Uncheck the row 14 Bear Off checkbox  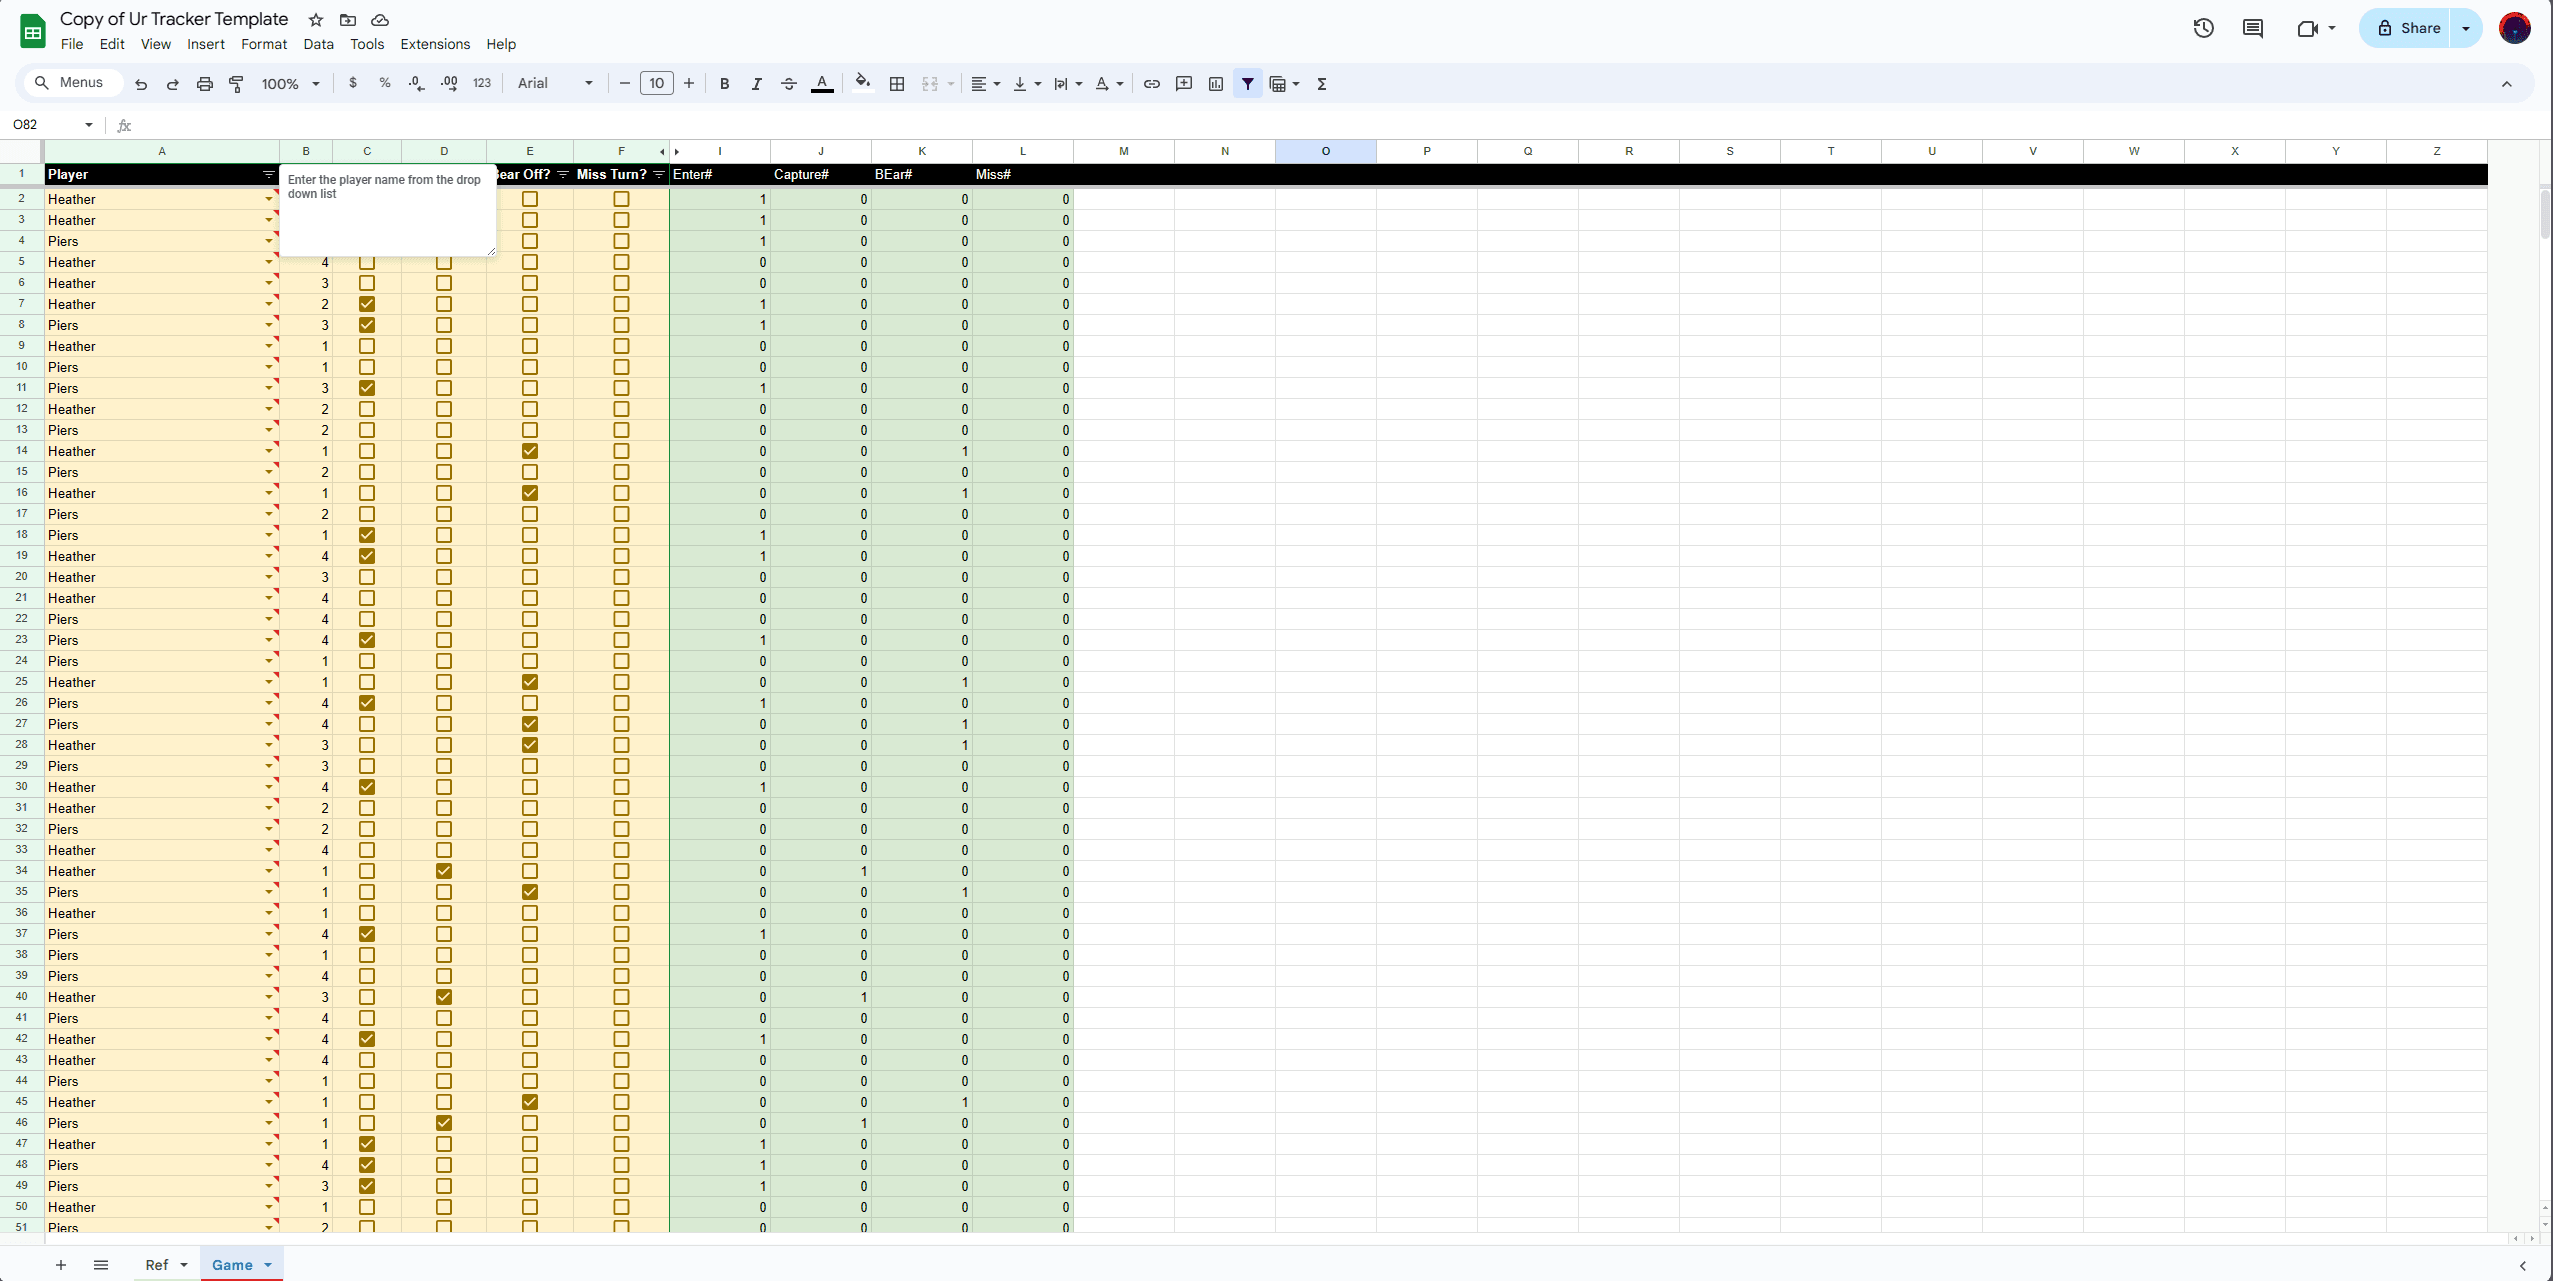tap(530, 451)
